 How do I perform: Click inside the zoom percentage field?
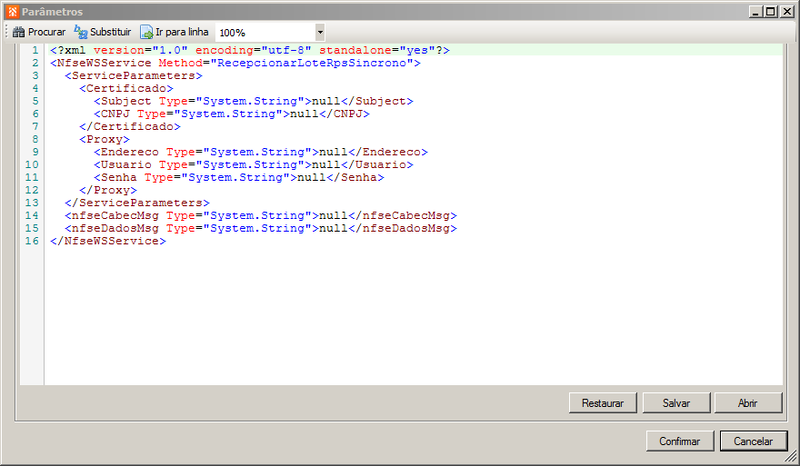click(x=265, y=32)
